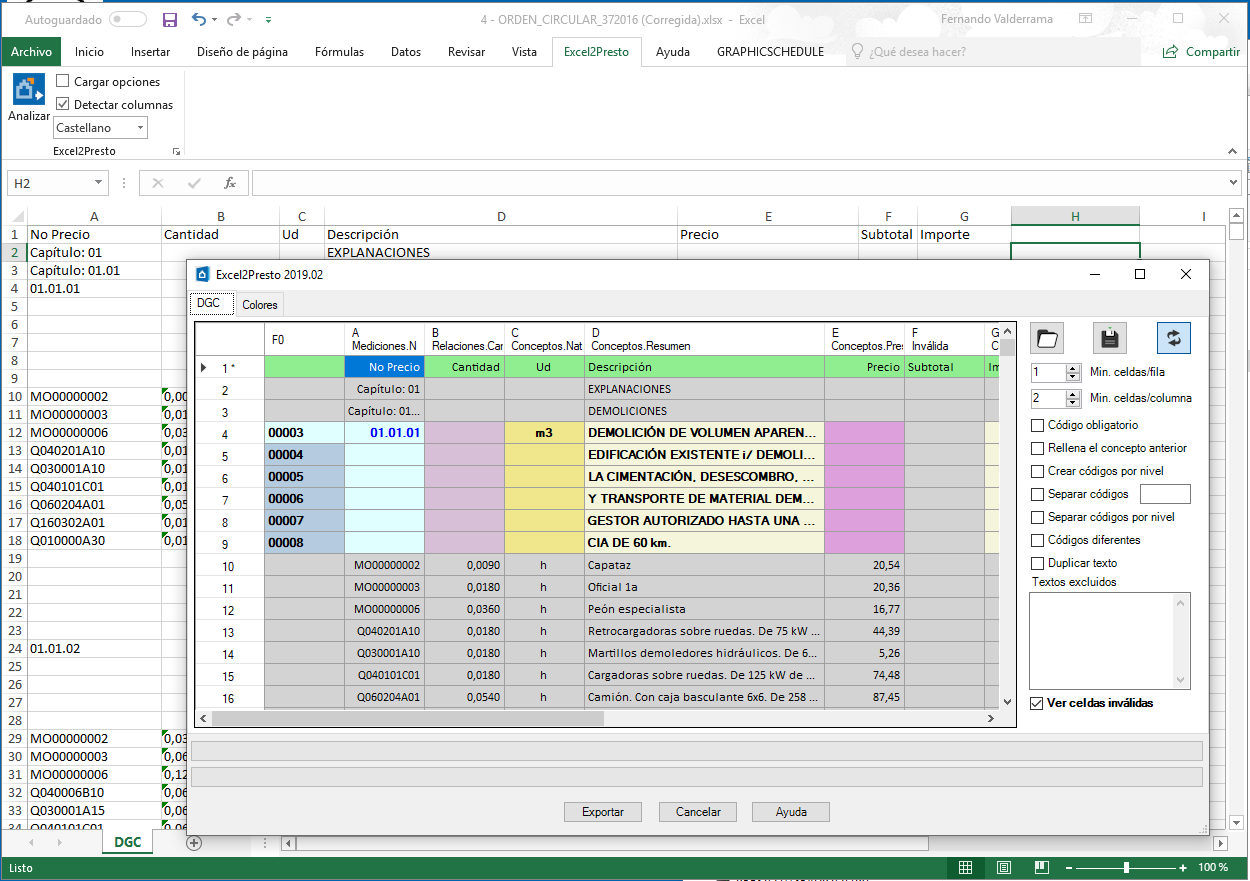
Task: Zoom out with the minus icon
Action: 1070,867
